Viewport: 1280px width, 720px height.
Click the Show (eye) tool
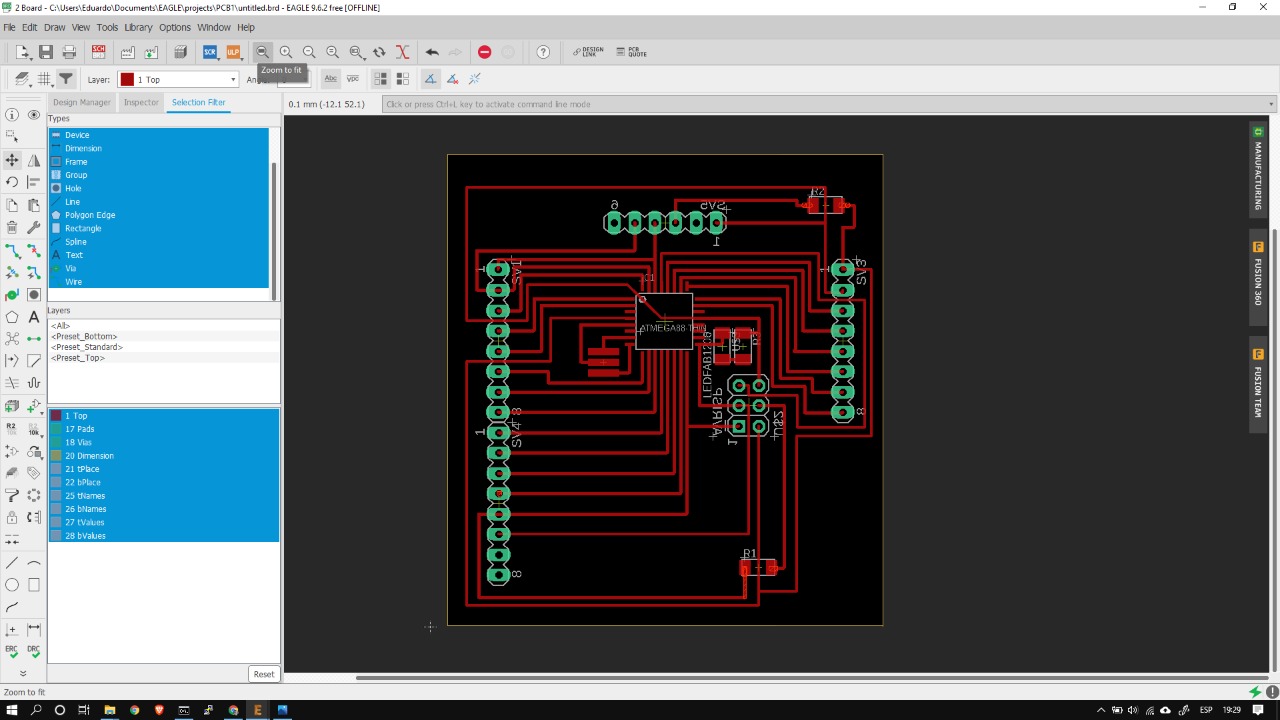tap(34, 115)
